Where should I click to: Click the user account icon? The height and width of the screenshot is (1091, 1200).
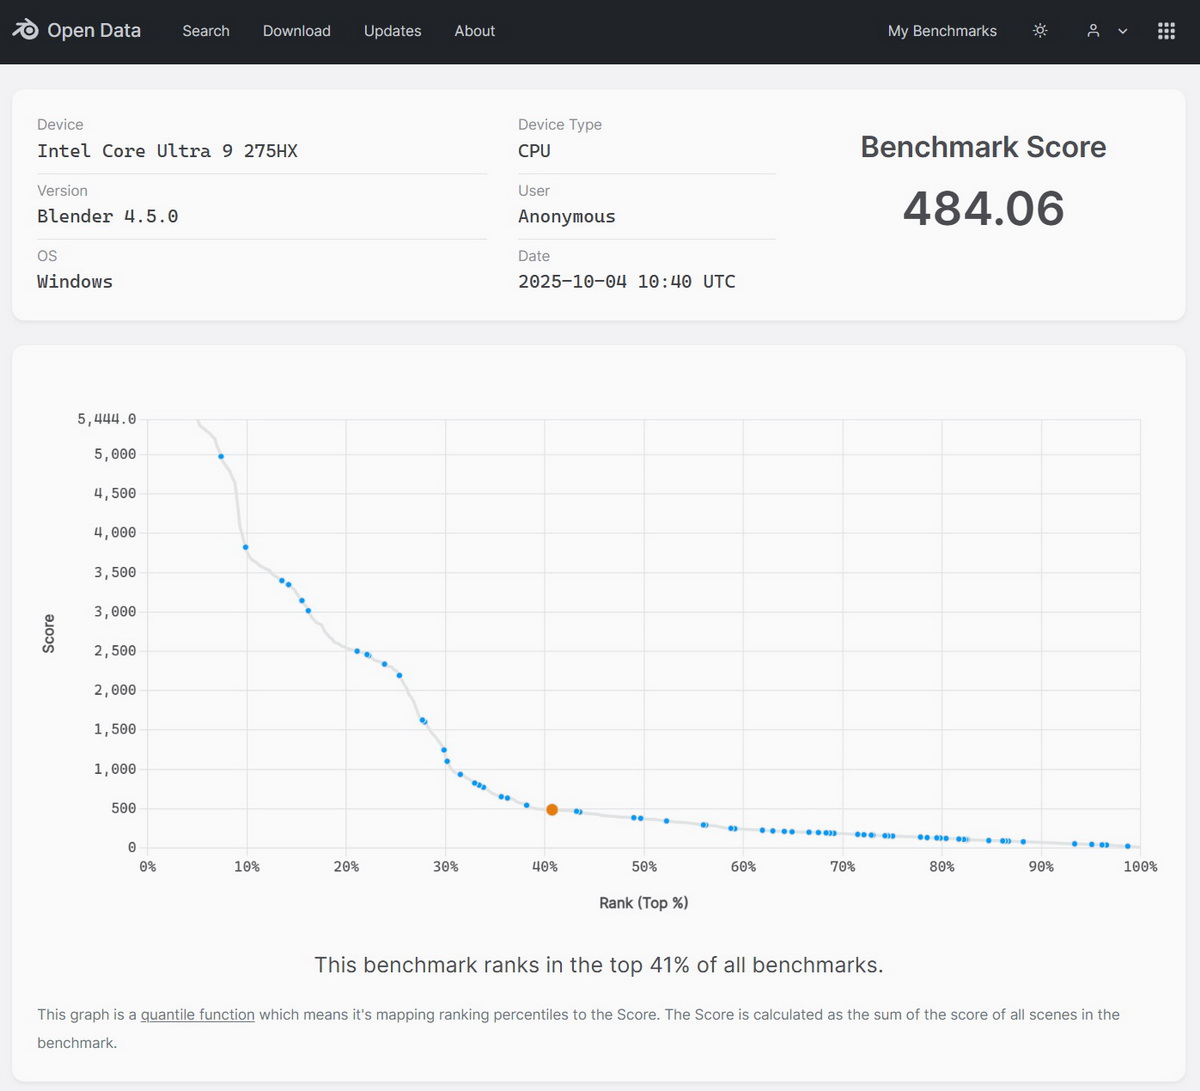click(x=1093, y=31)
